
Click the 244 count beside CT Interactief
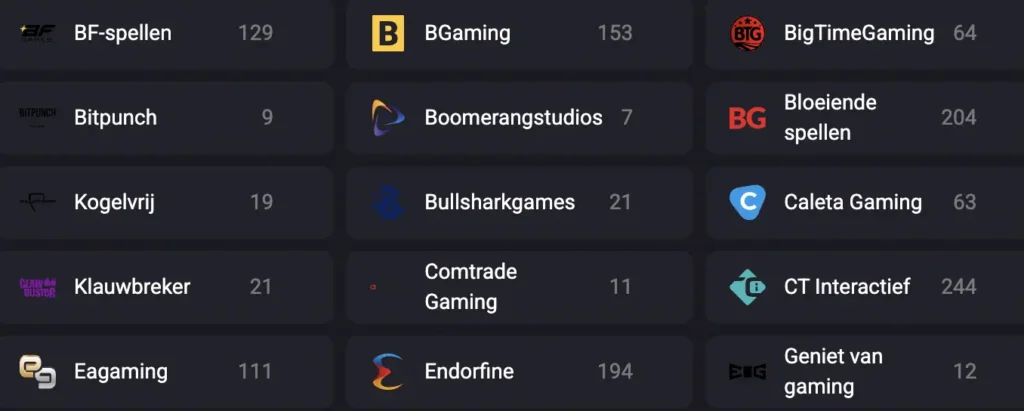click(x=958, y=287)
